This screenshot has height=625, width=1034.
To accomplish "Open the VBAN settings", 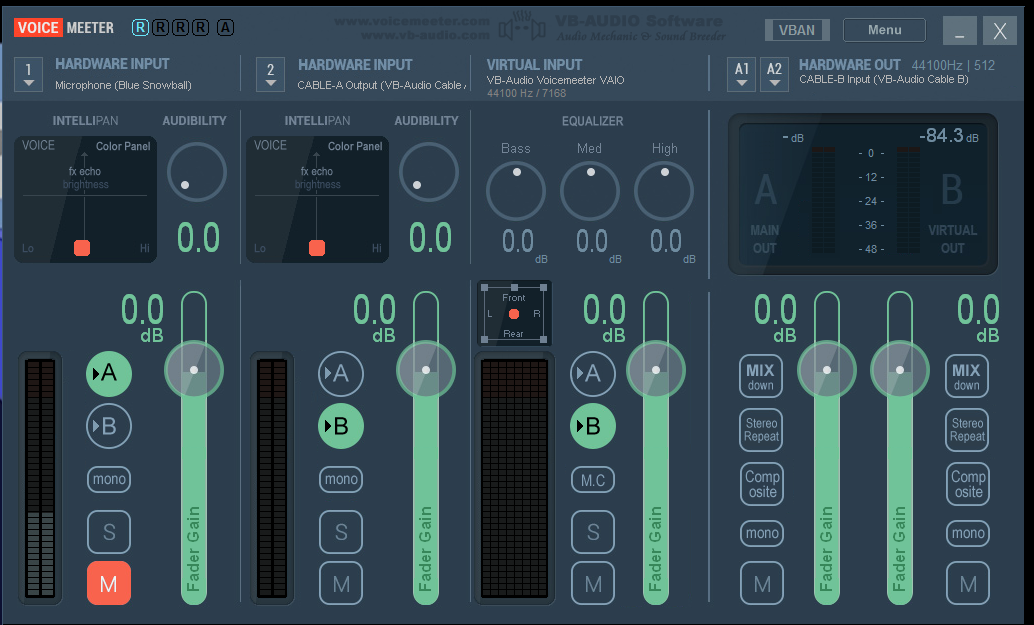I will point(797,30).
